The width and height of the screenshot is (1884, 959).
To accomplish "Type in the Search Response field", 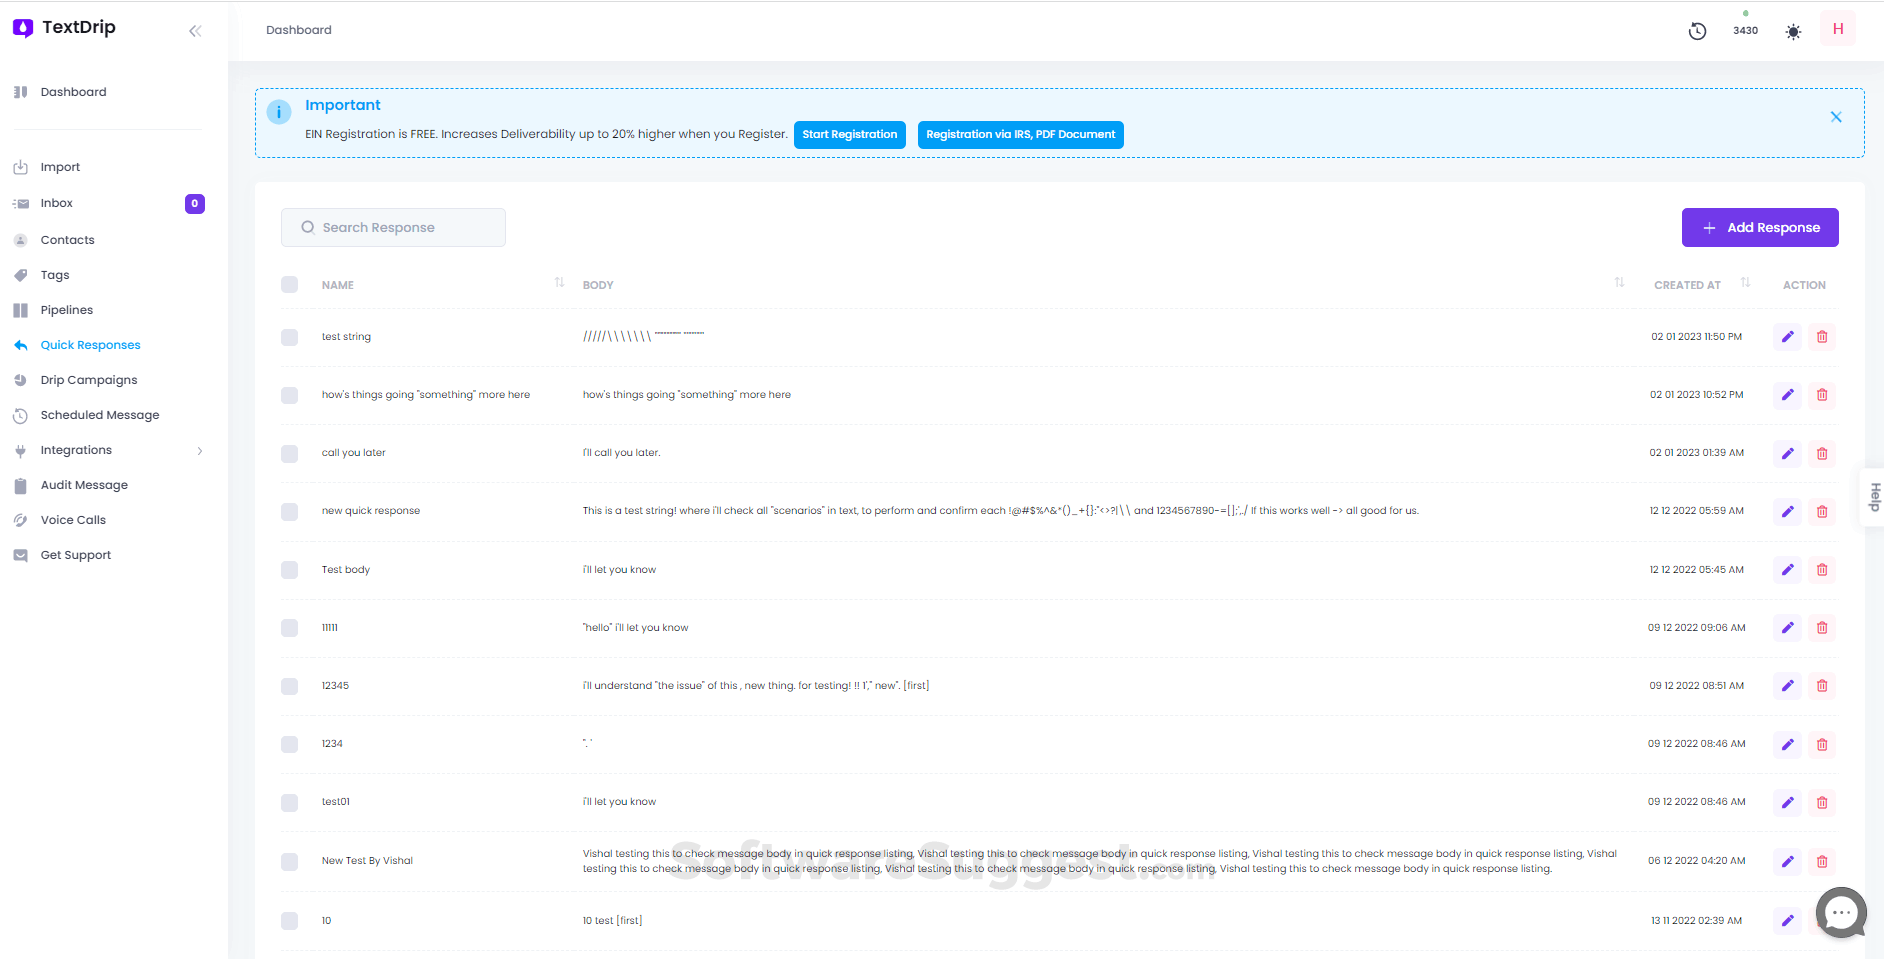I will (x=393, y=227).
